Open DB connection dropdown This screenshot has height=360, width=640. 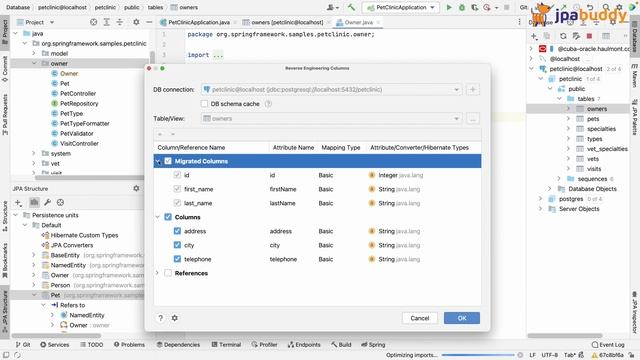pos(456,89)
